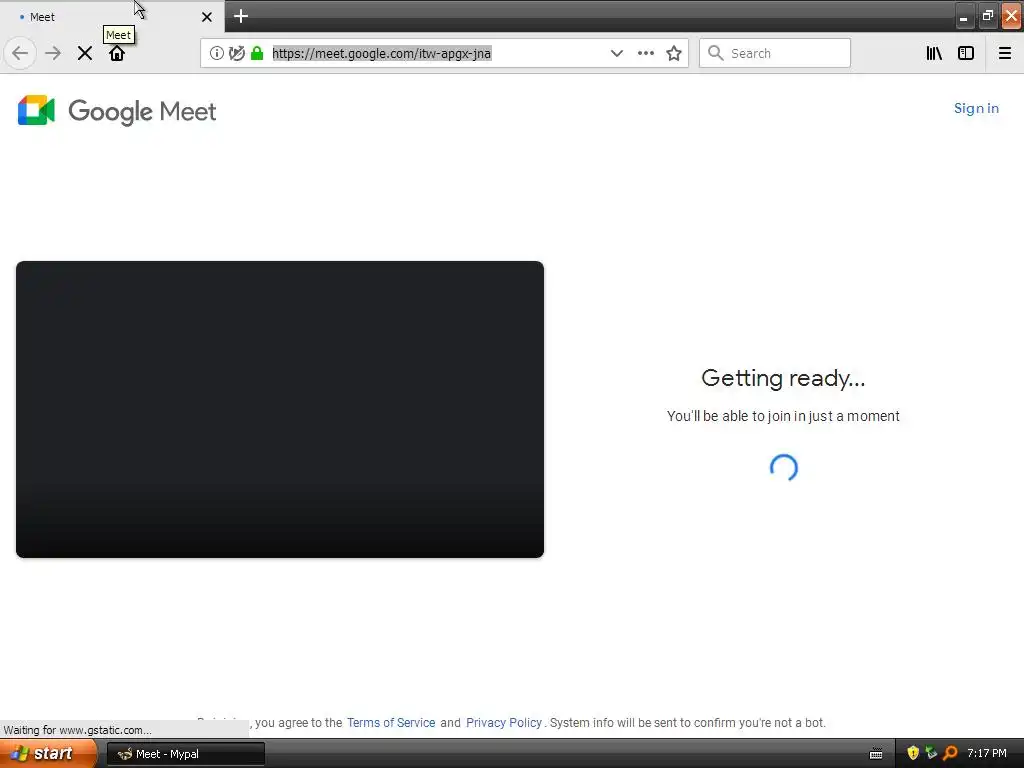The image size is (1024, 768).
Task: Bookmark this page with the star icon
Action: [674, 53]
